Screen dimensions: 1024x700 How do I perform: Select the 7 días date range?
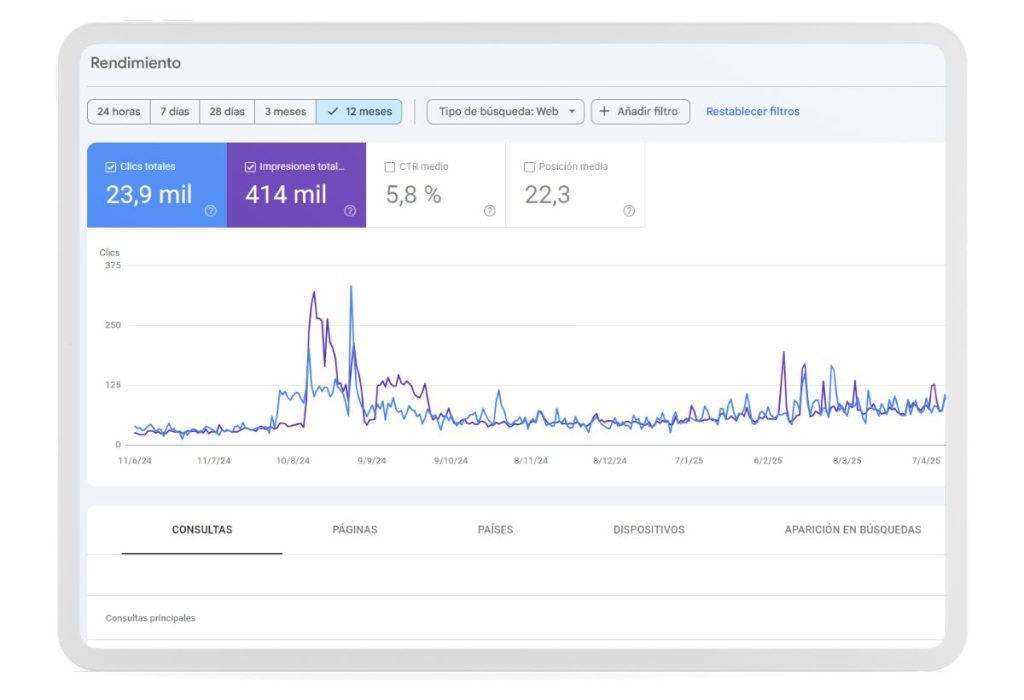[x=174, y=112]
